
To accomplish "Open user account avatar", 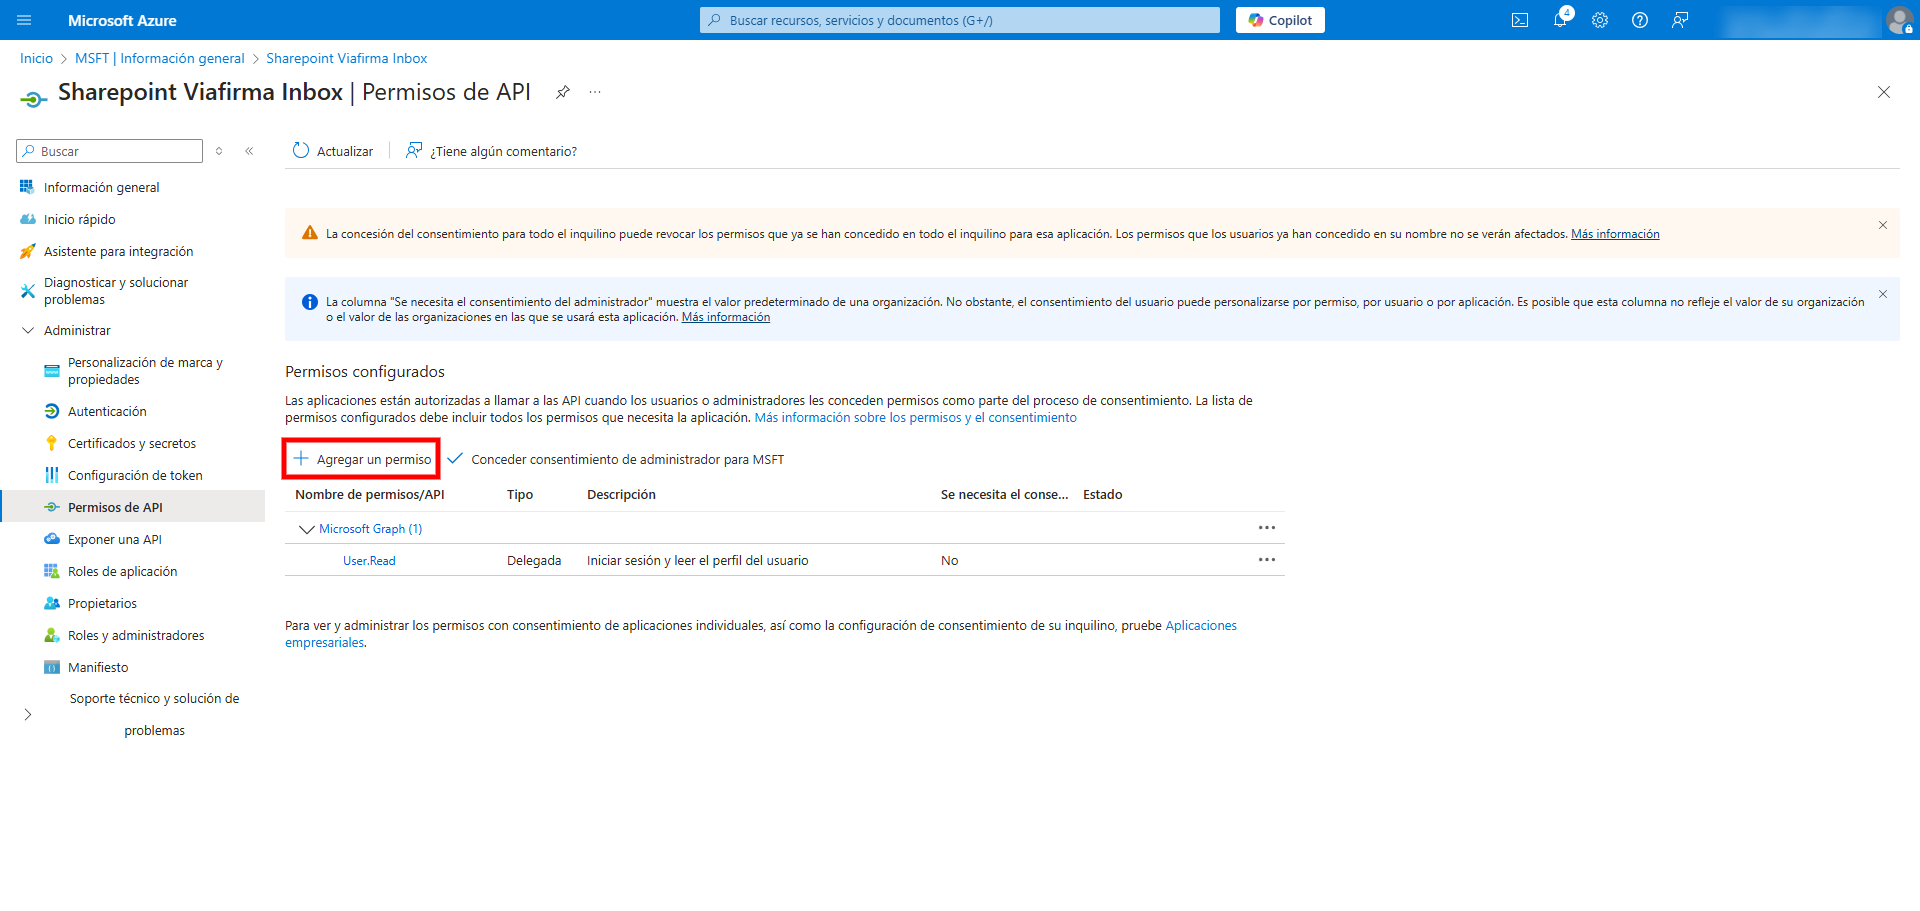I will pyautogui.click(x=1899, y=20).
